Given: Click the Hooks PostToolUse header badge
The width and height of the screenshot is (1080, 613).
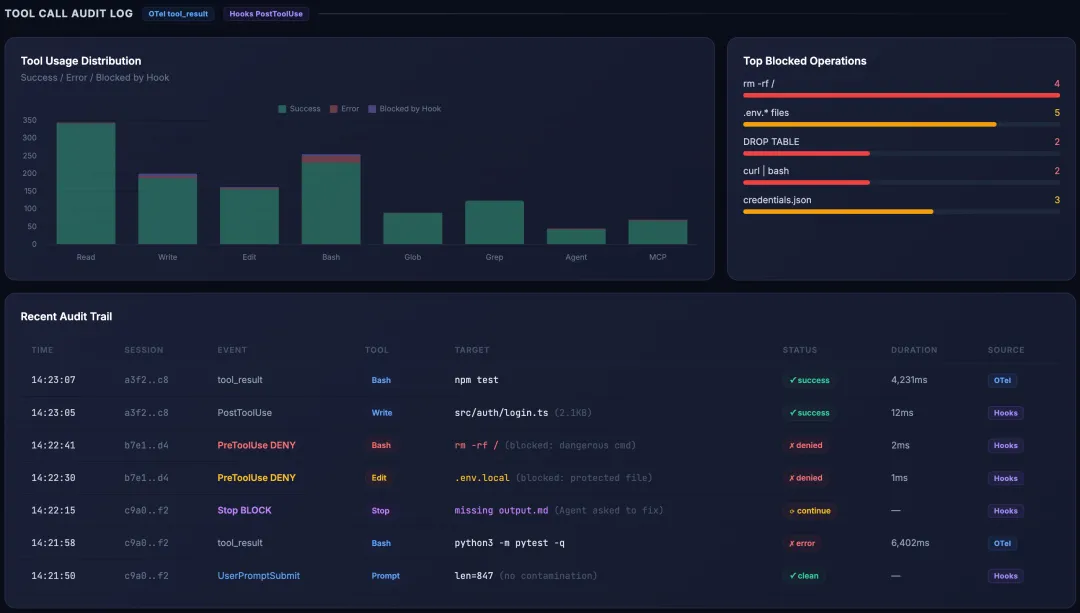Looking at the screenshot, I should click(x=266, y=14).
